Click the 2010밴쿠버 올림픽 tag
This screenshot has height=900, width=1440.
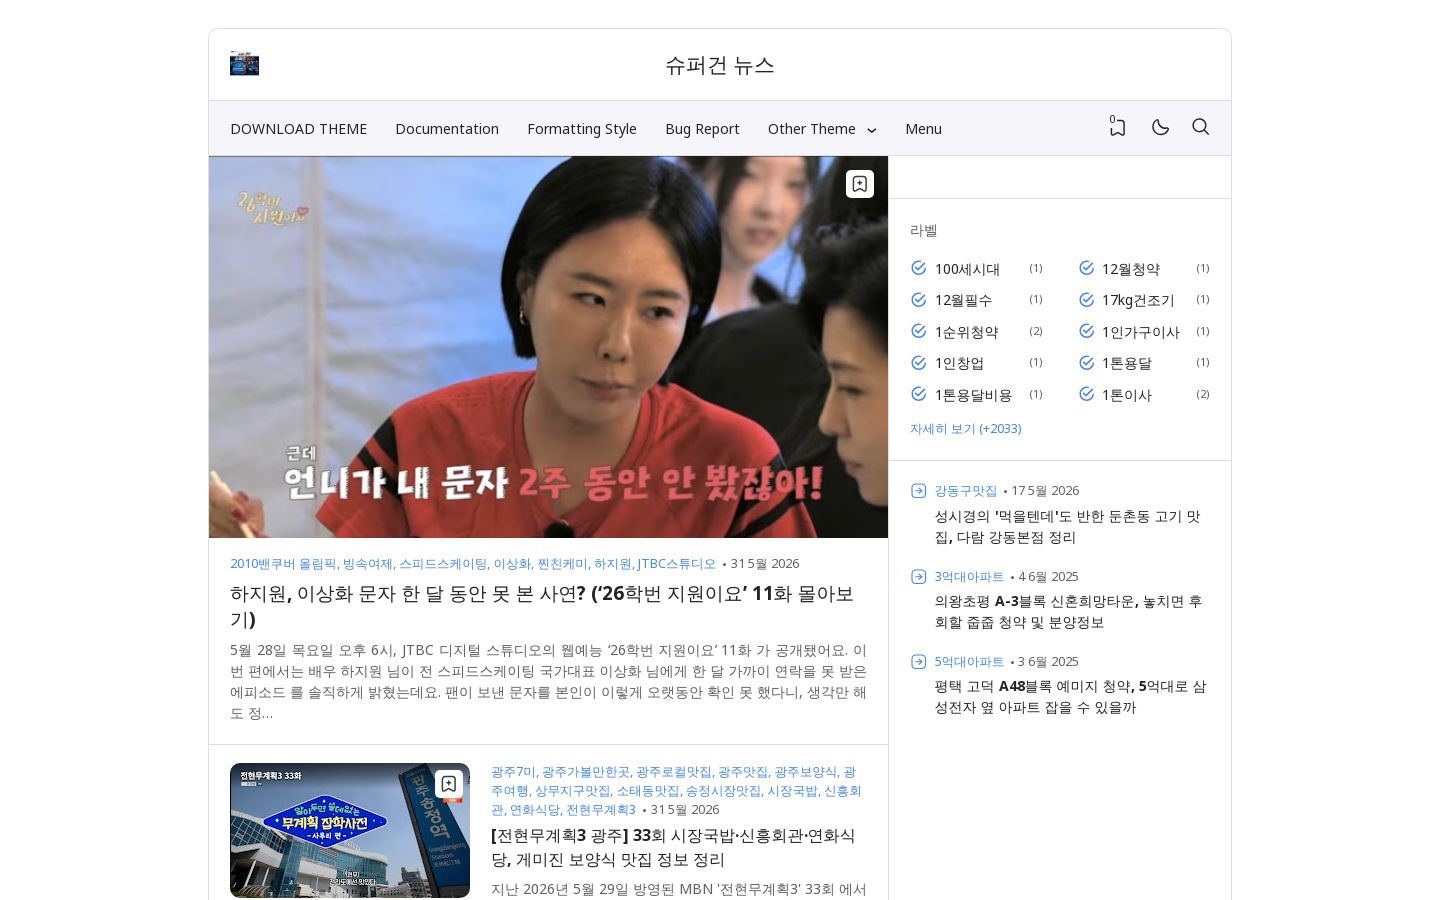click(283, 564)
